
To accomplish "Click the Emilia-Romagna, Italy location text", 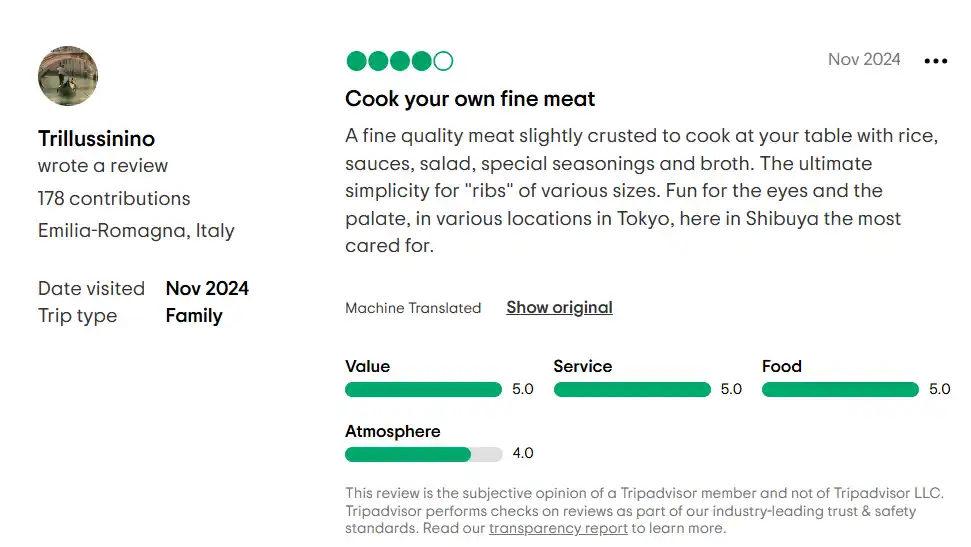I will tap(136, 230).
